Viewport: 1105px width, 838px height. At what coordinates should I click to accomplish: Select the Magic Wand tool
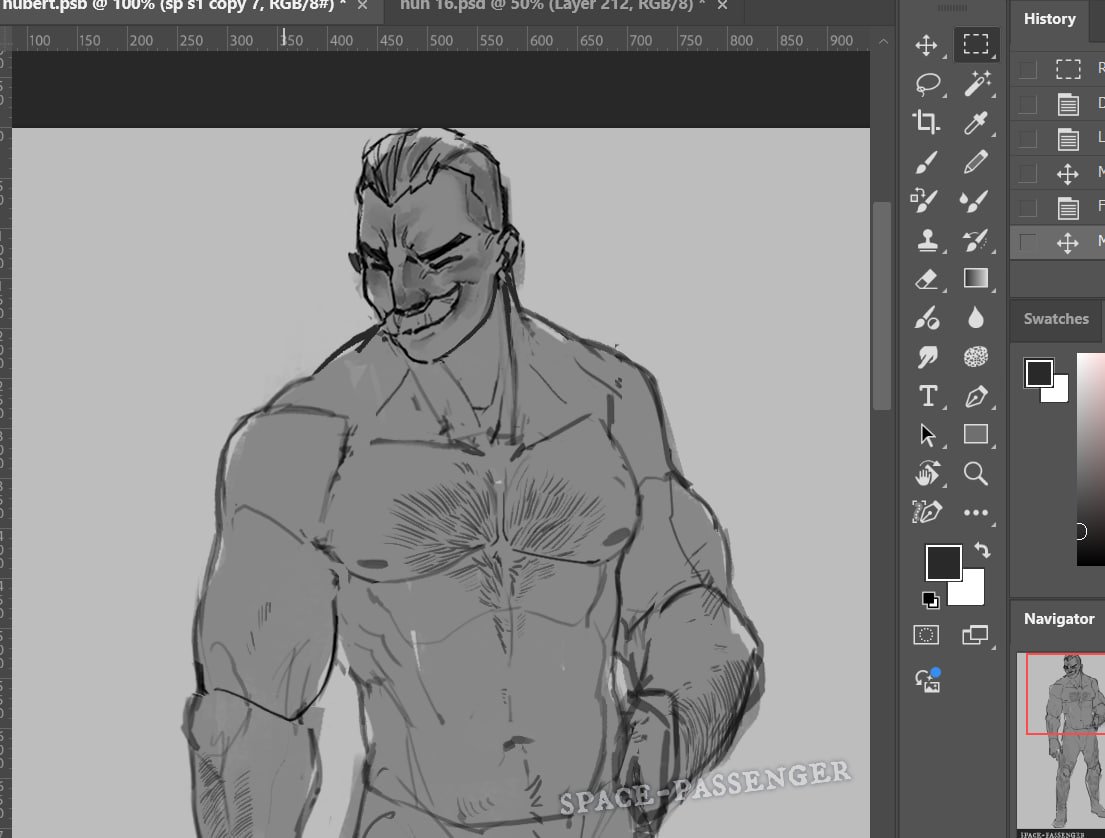click(x=976, y=84)
